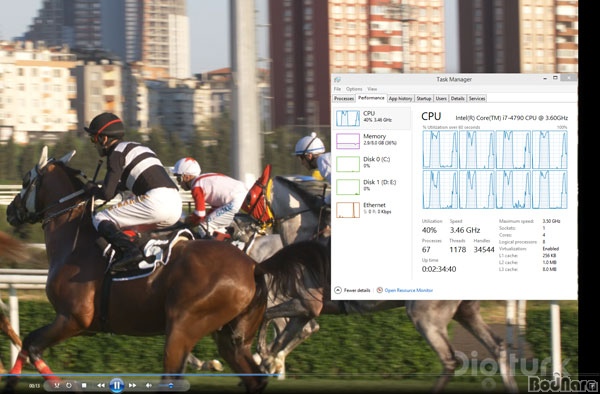The height and width of the screenshot is (394, 600).
Task: Toggle repeat mode in player
Action: click(x=69, y=386)
